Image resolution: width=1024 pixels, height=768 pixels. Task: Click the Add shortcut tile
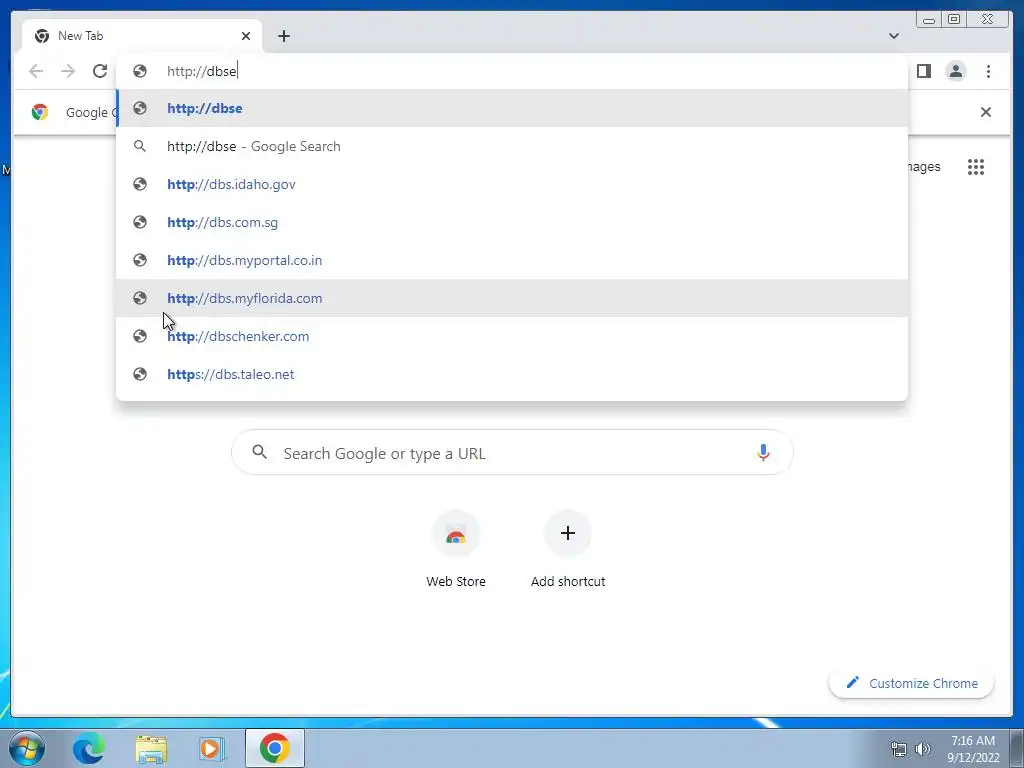pos(568,549)
